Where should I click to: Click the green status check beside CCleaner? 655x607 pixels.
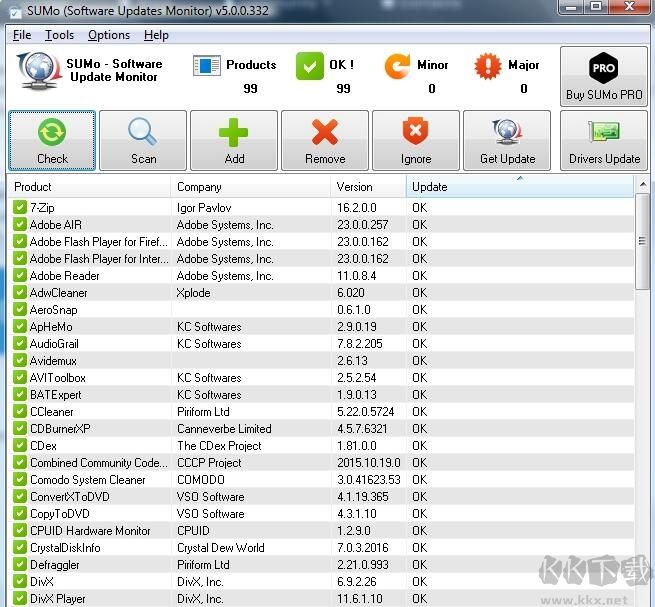[x=20, y=411]
